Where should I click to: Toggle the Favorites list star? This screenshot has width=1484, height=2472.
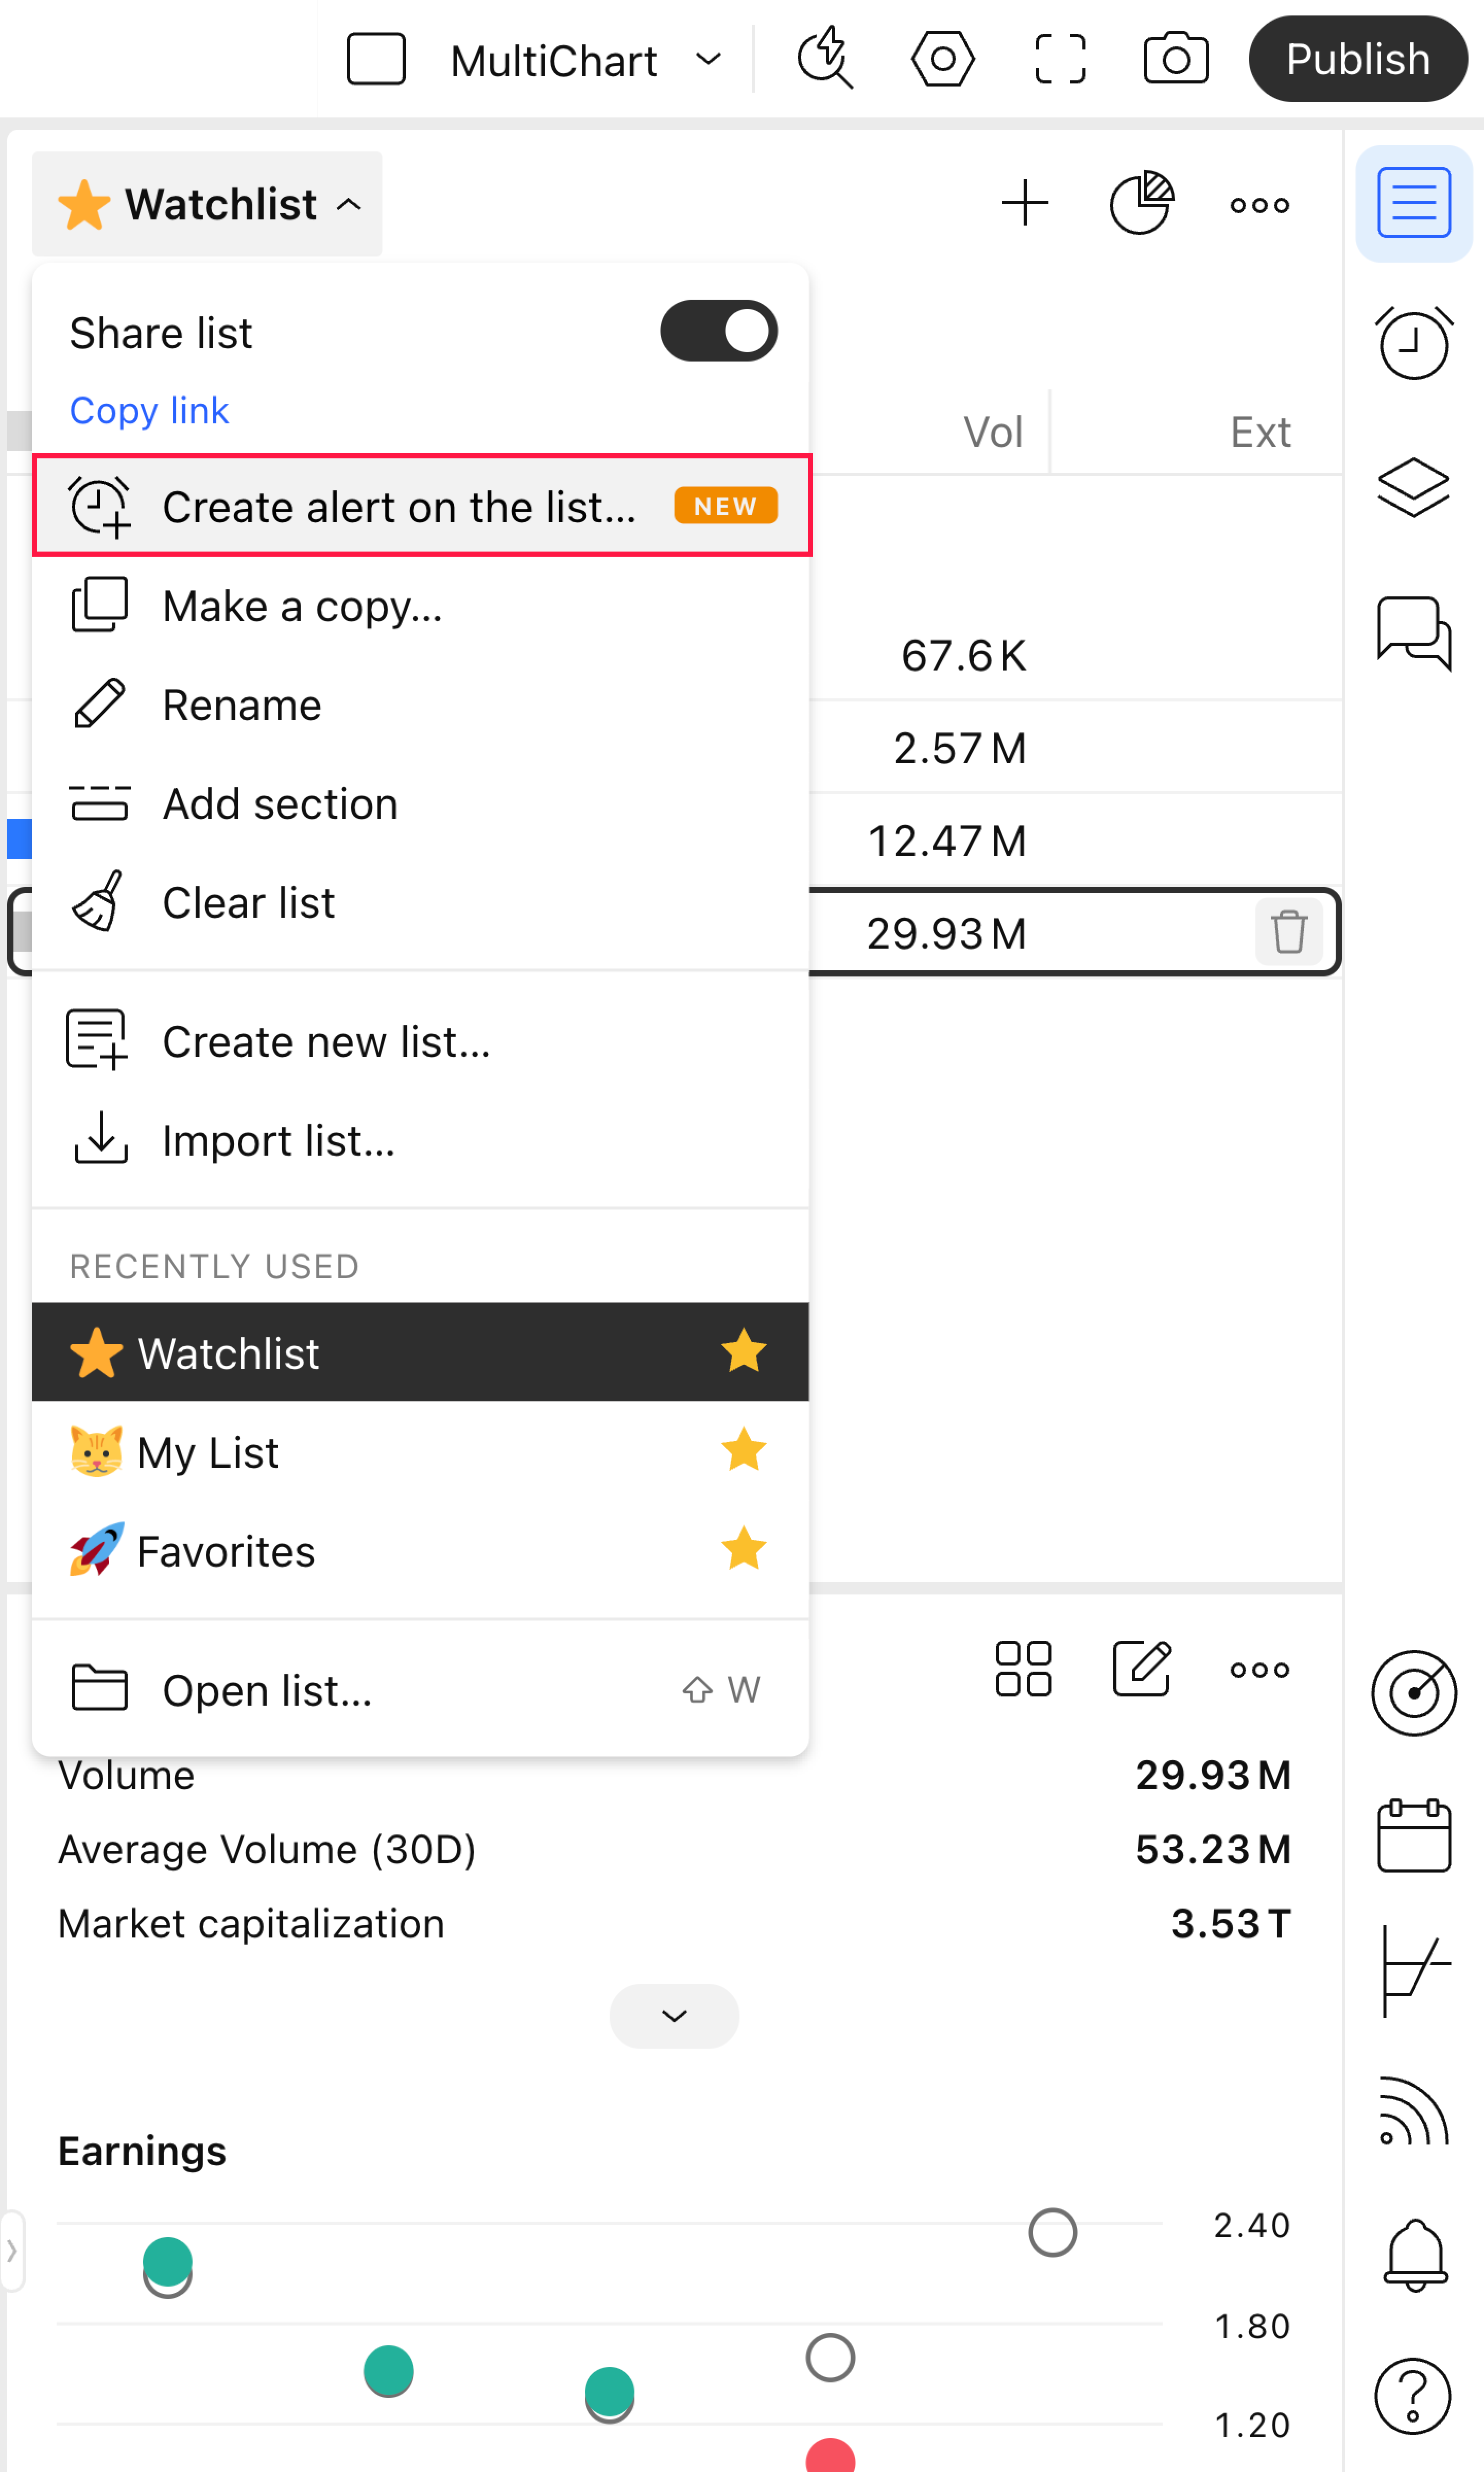pyautogui.click(x=743, y=1550)
